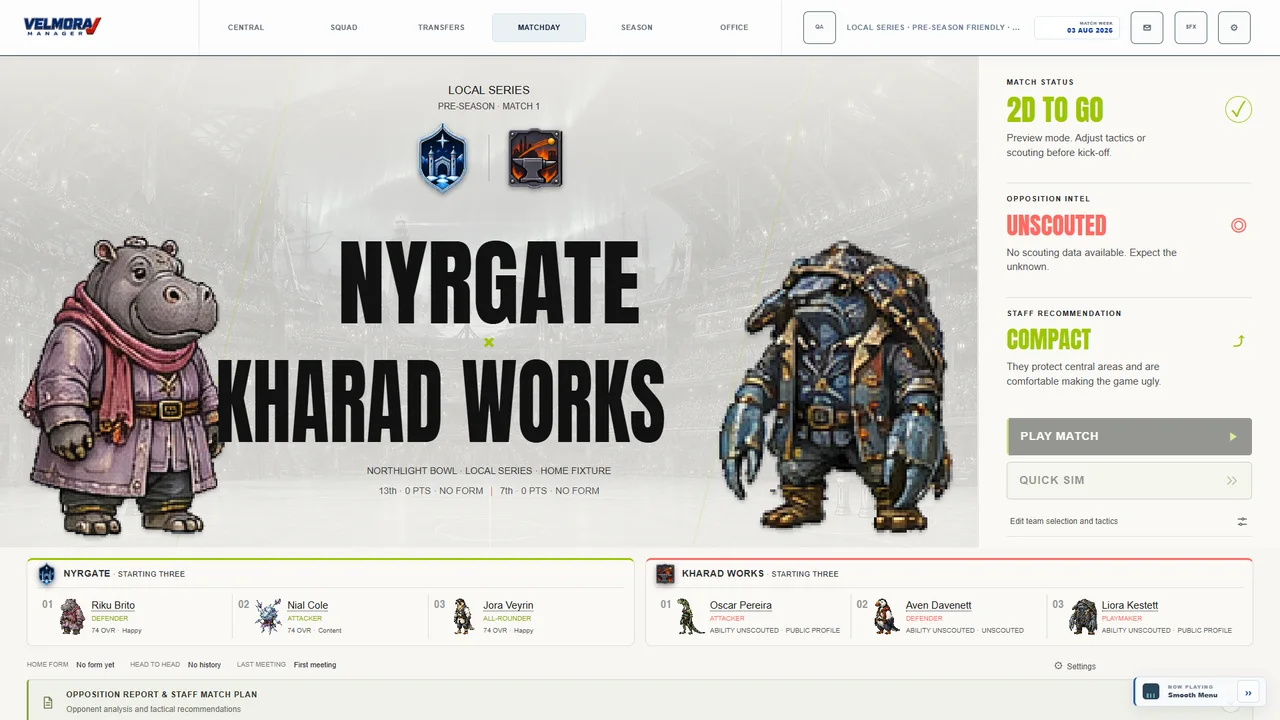Click the small Kharad Works crest in lineup
Viewport: 1280px width, 720px height.
(x=665, y=574)
